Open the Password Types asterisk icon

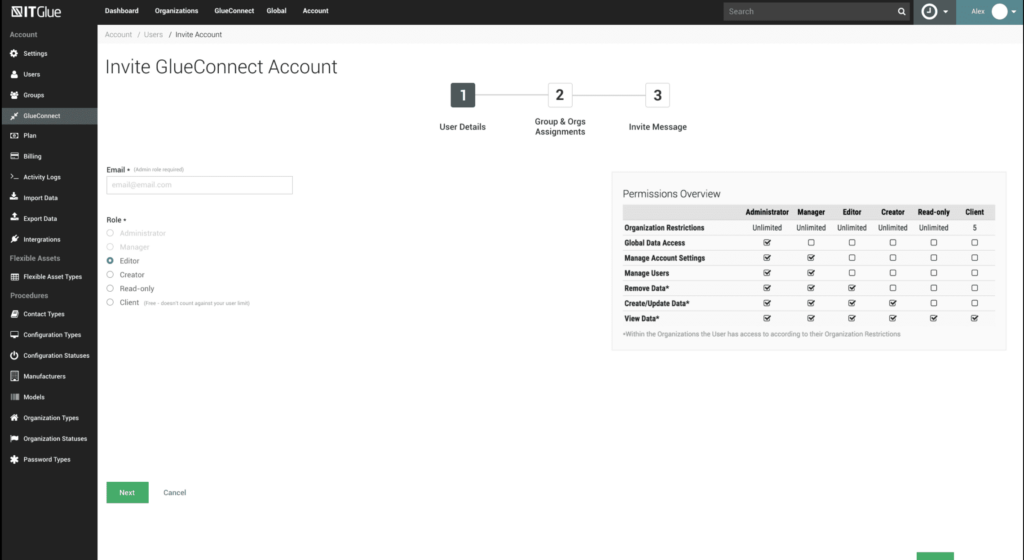14,459
